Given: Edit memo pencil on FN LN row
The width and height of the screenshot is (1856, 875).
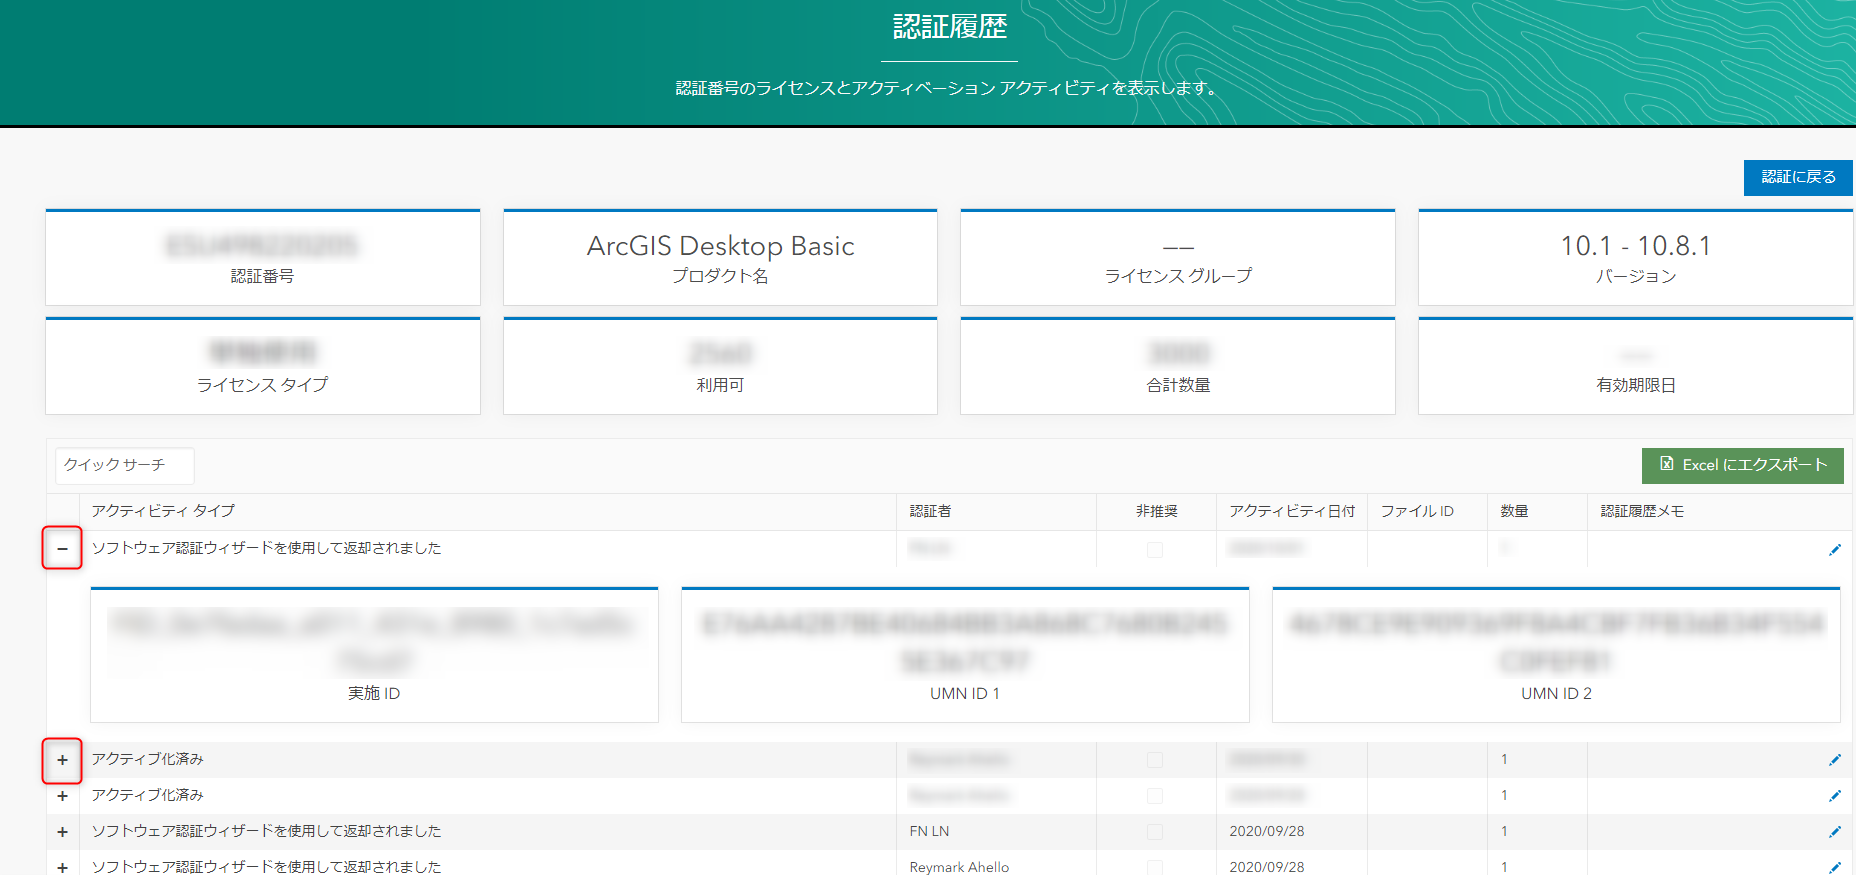Looking at the screenshot, I should [x=1834, y=832].
